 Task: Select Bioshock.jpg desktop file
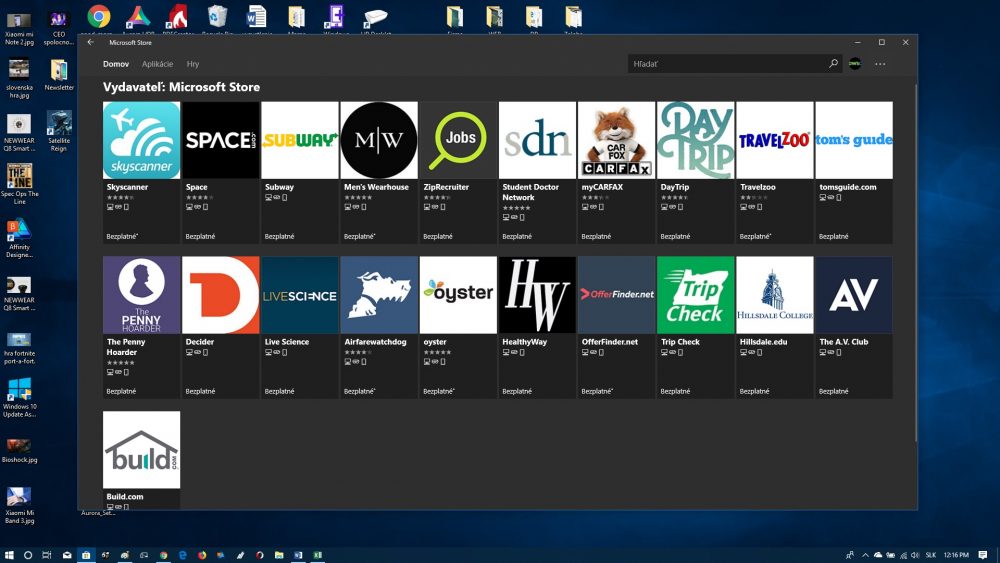[19, 450]
